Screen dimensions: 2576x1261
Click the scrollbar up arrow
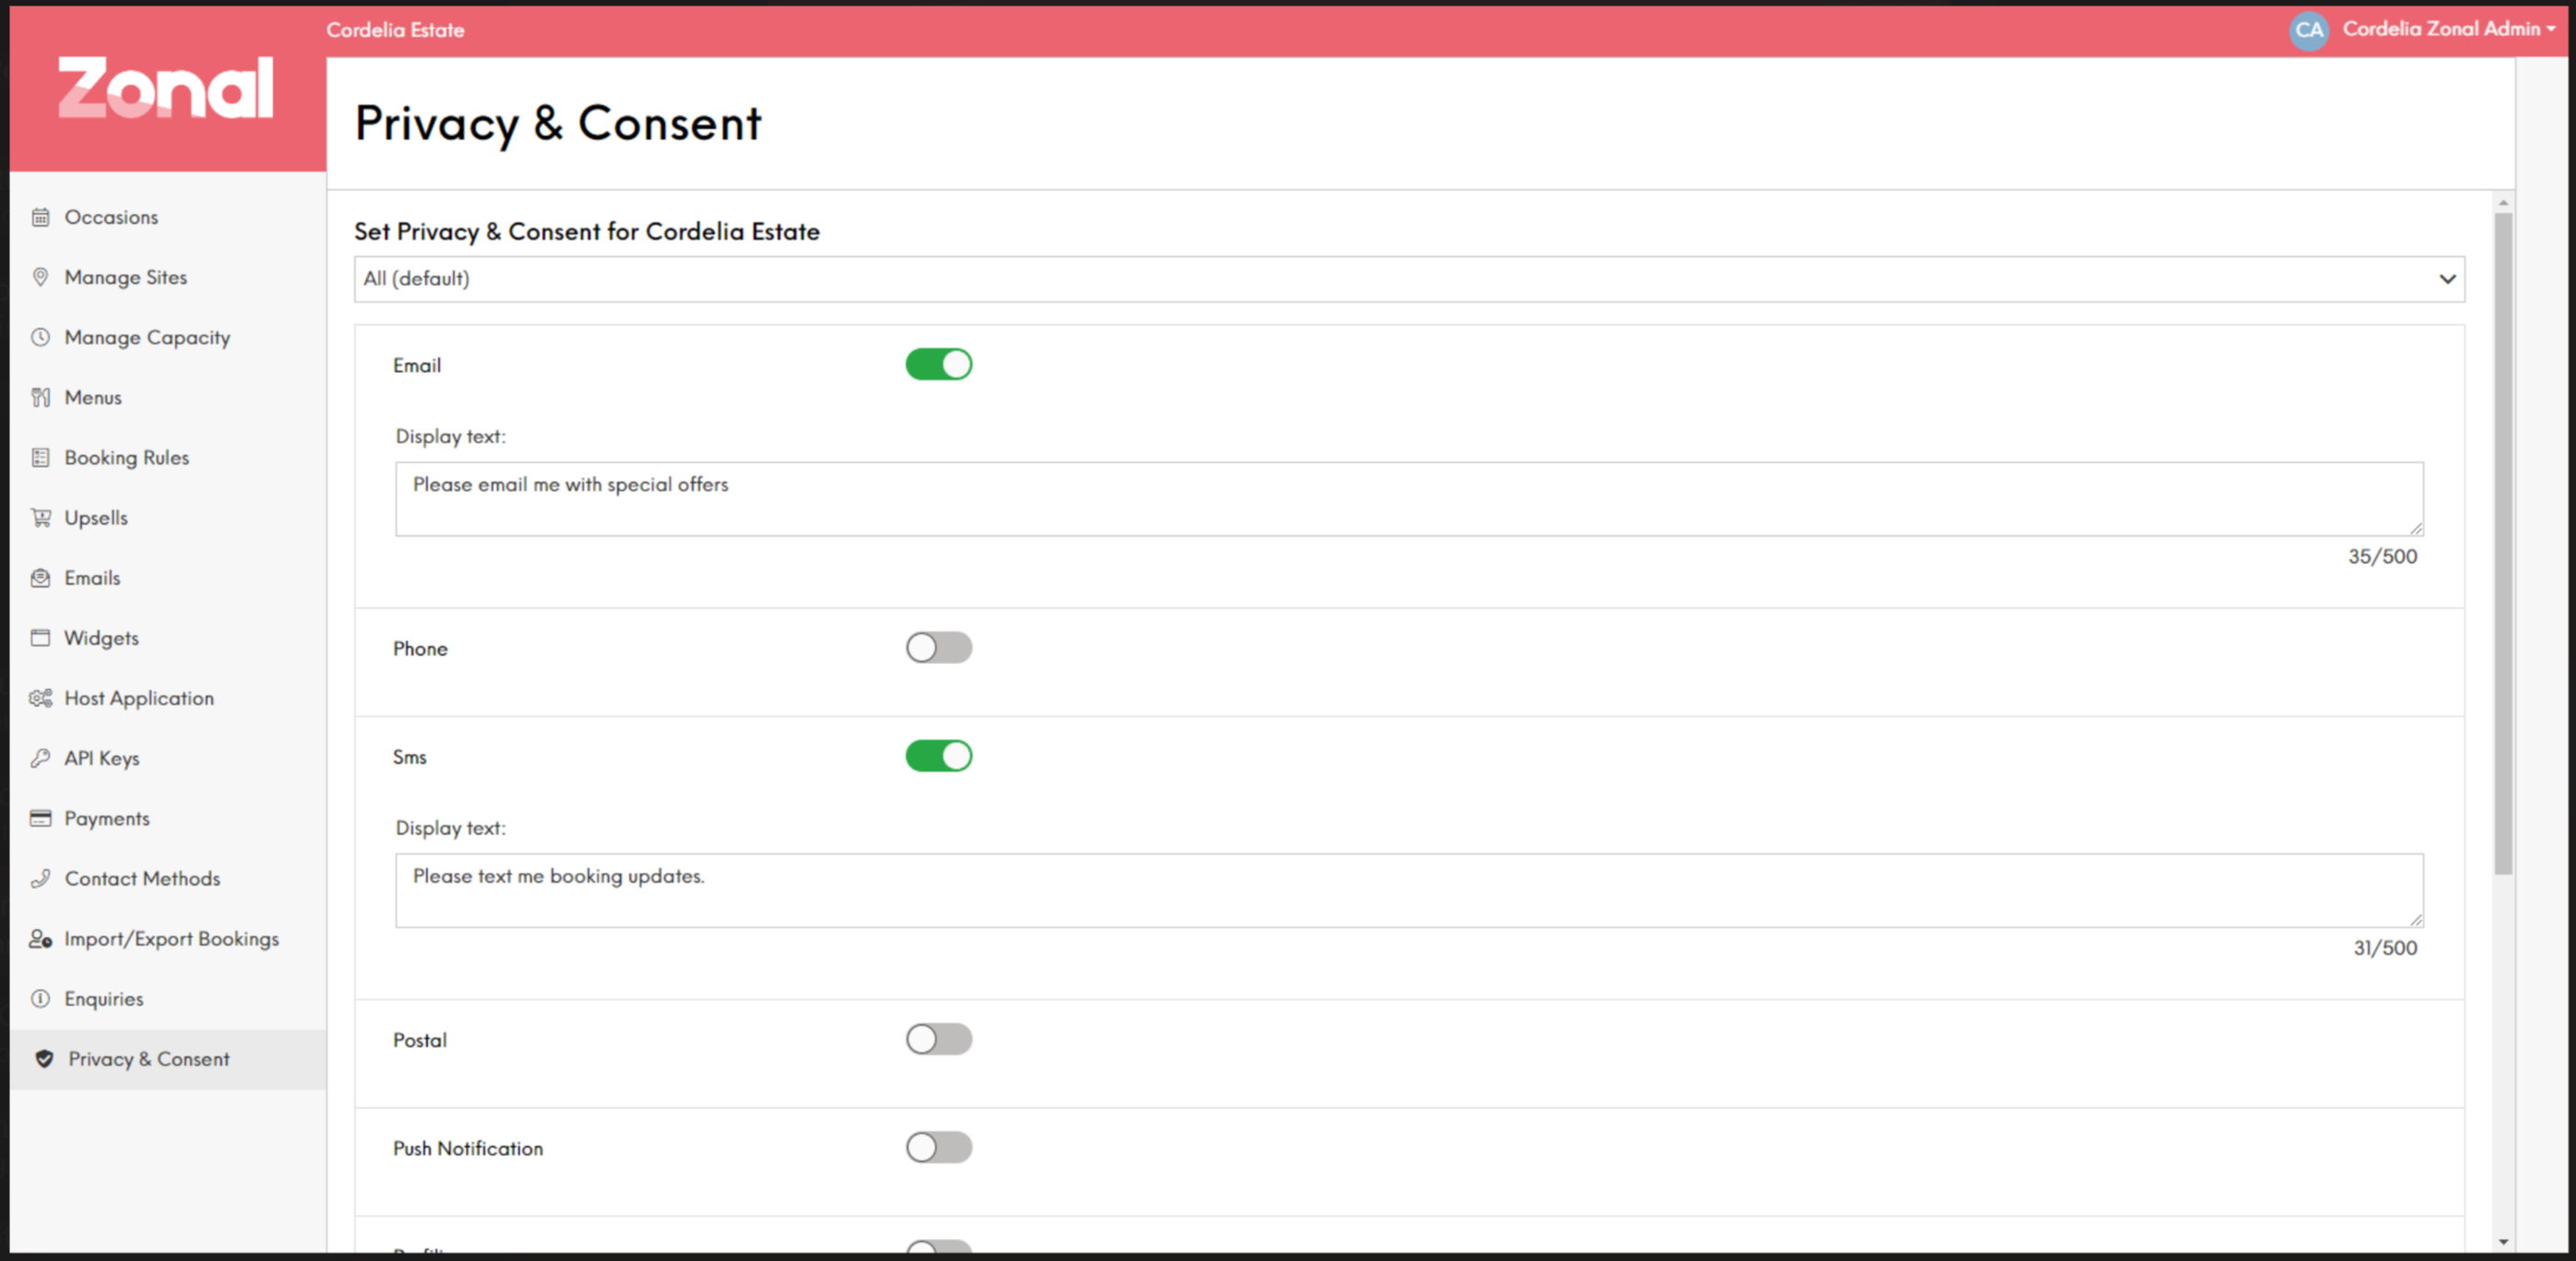pos(2503,202)
